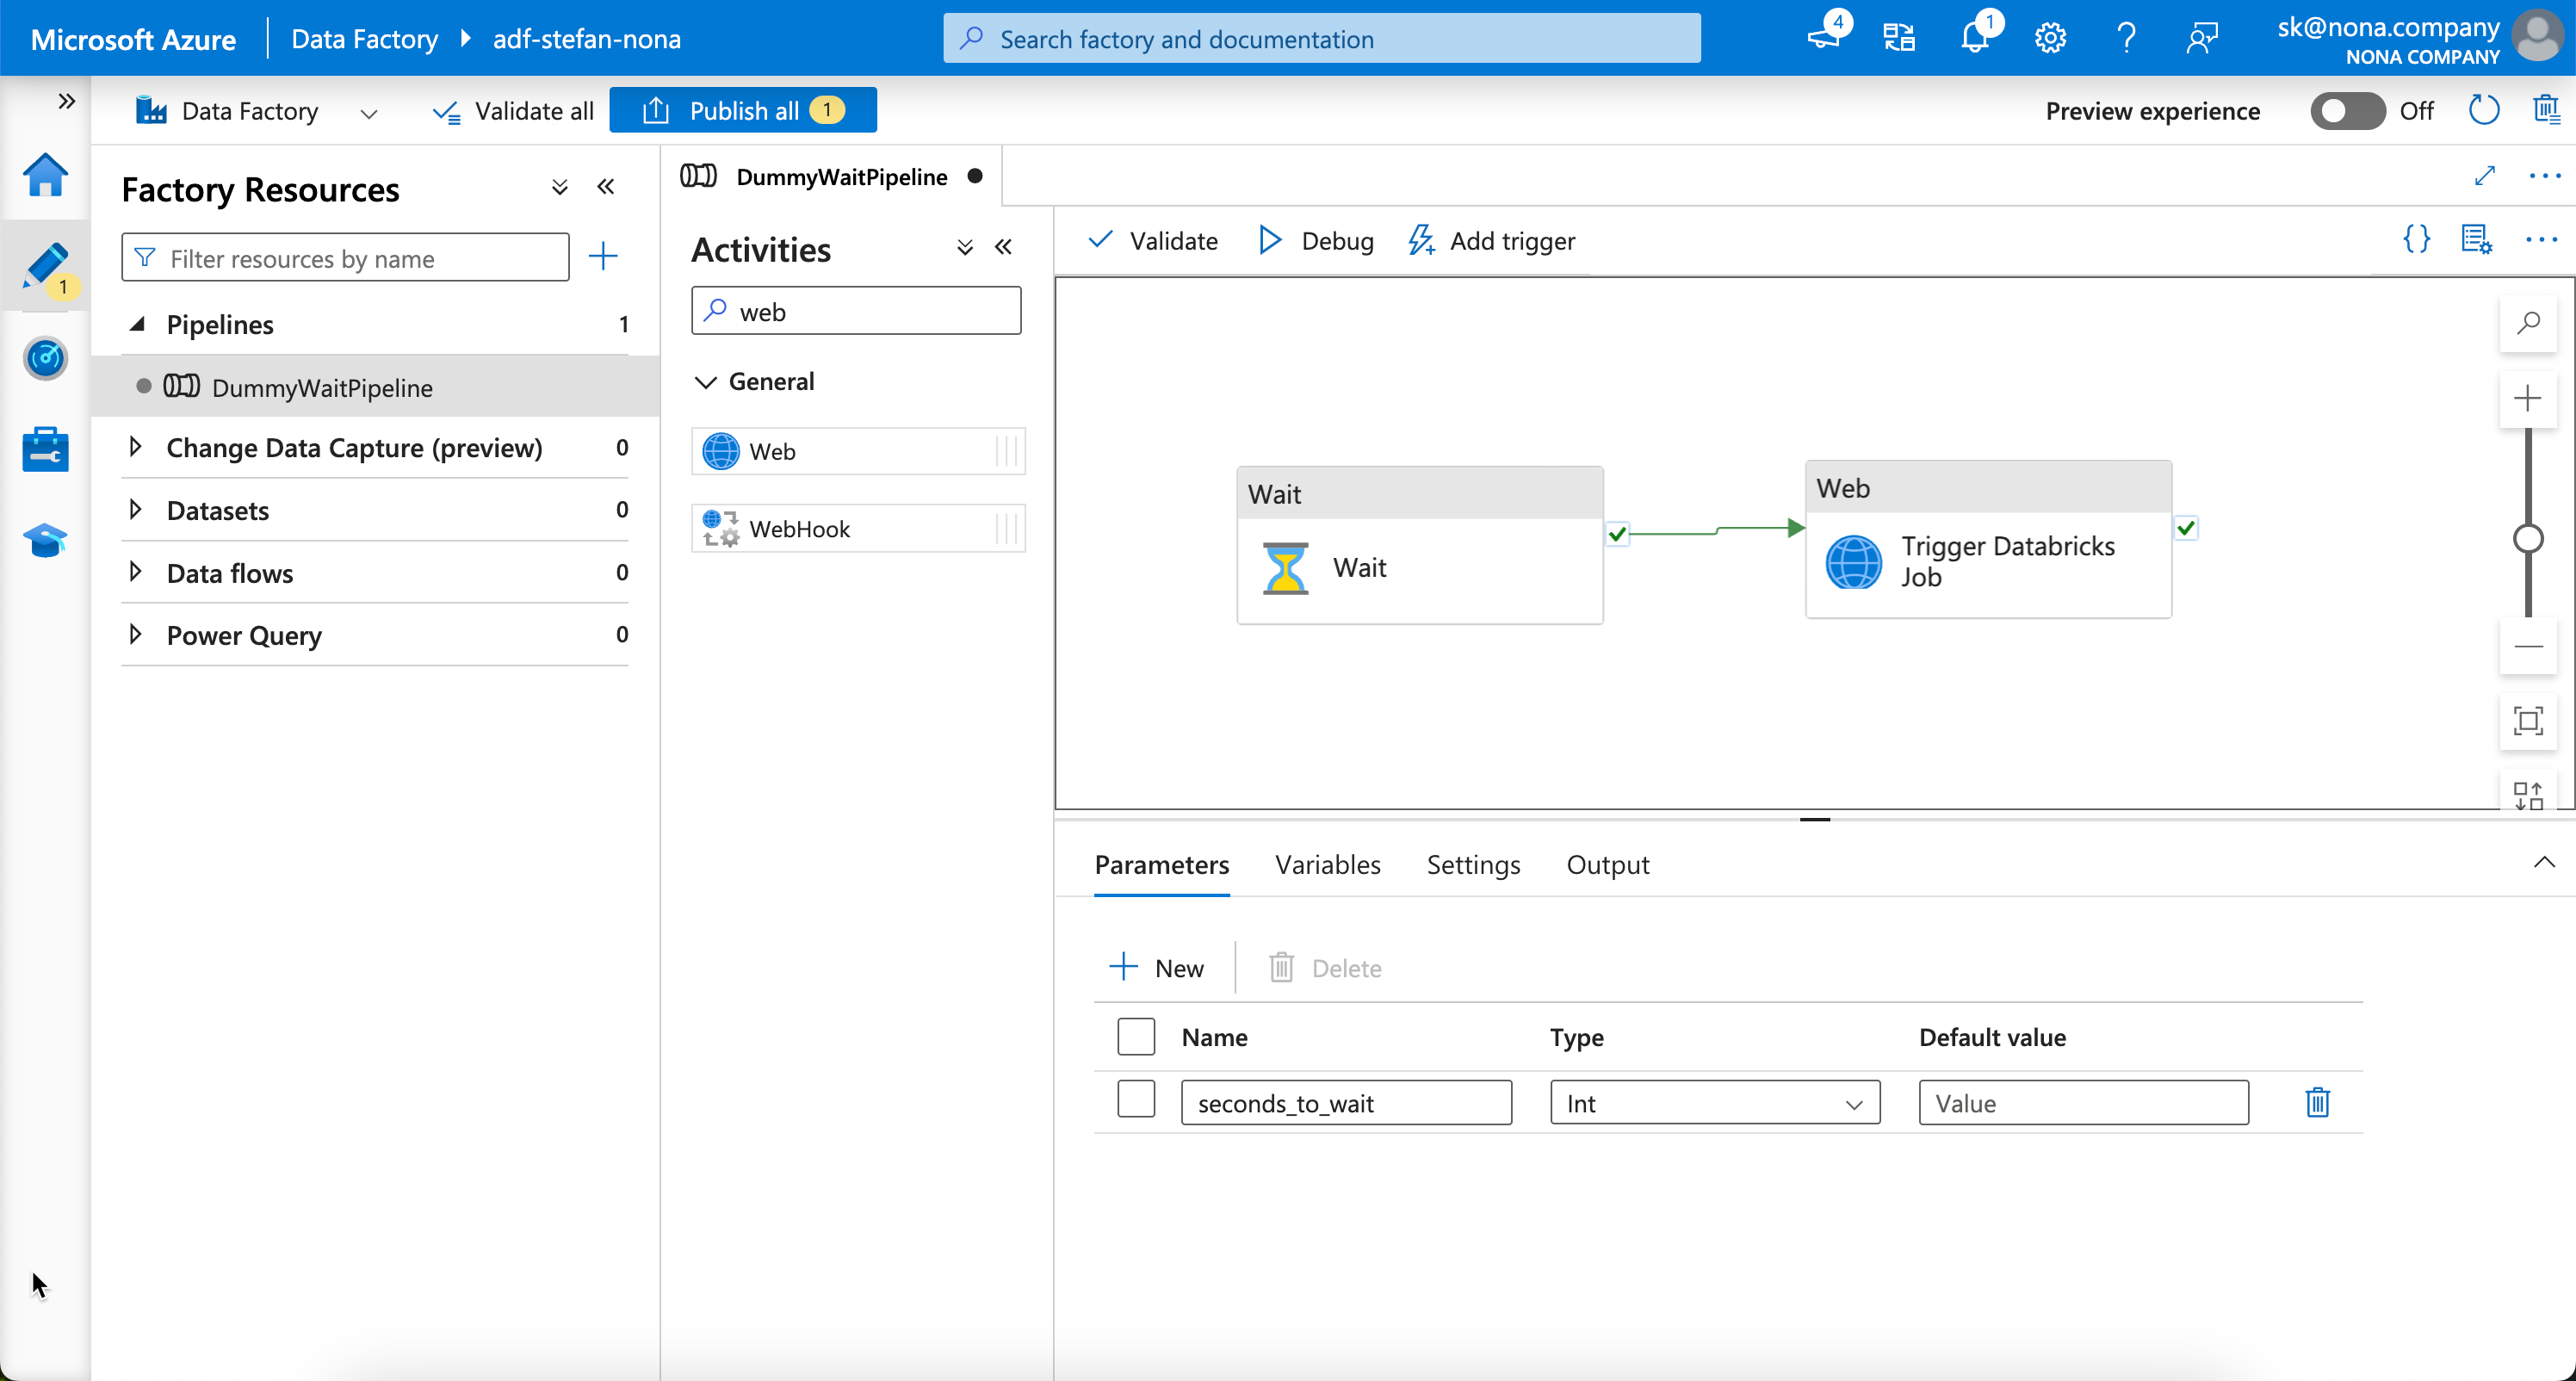This screenshot has width=2576, height=1381.
Task: Click the Publish all button
Action: point(743,110)
